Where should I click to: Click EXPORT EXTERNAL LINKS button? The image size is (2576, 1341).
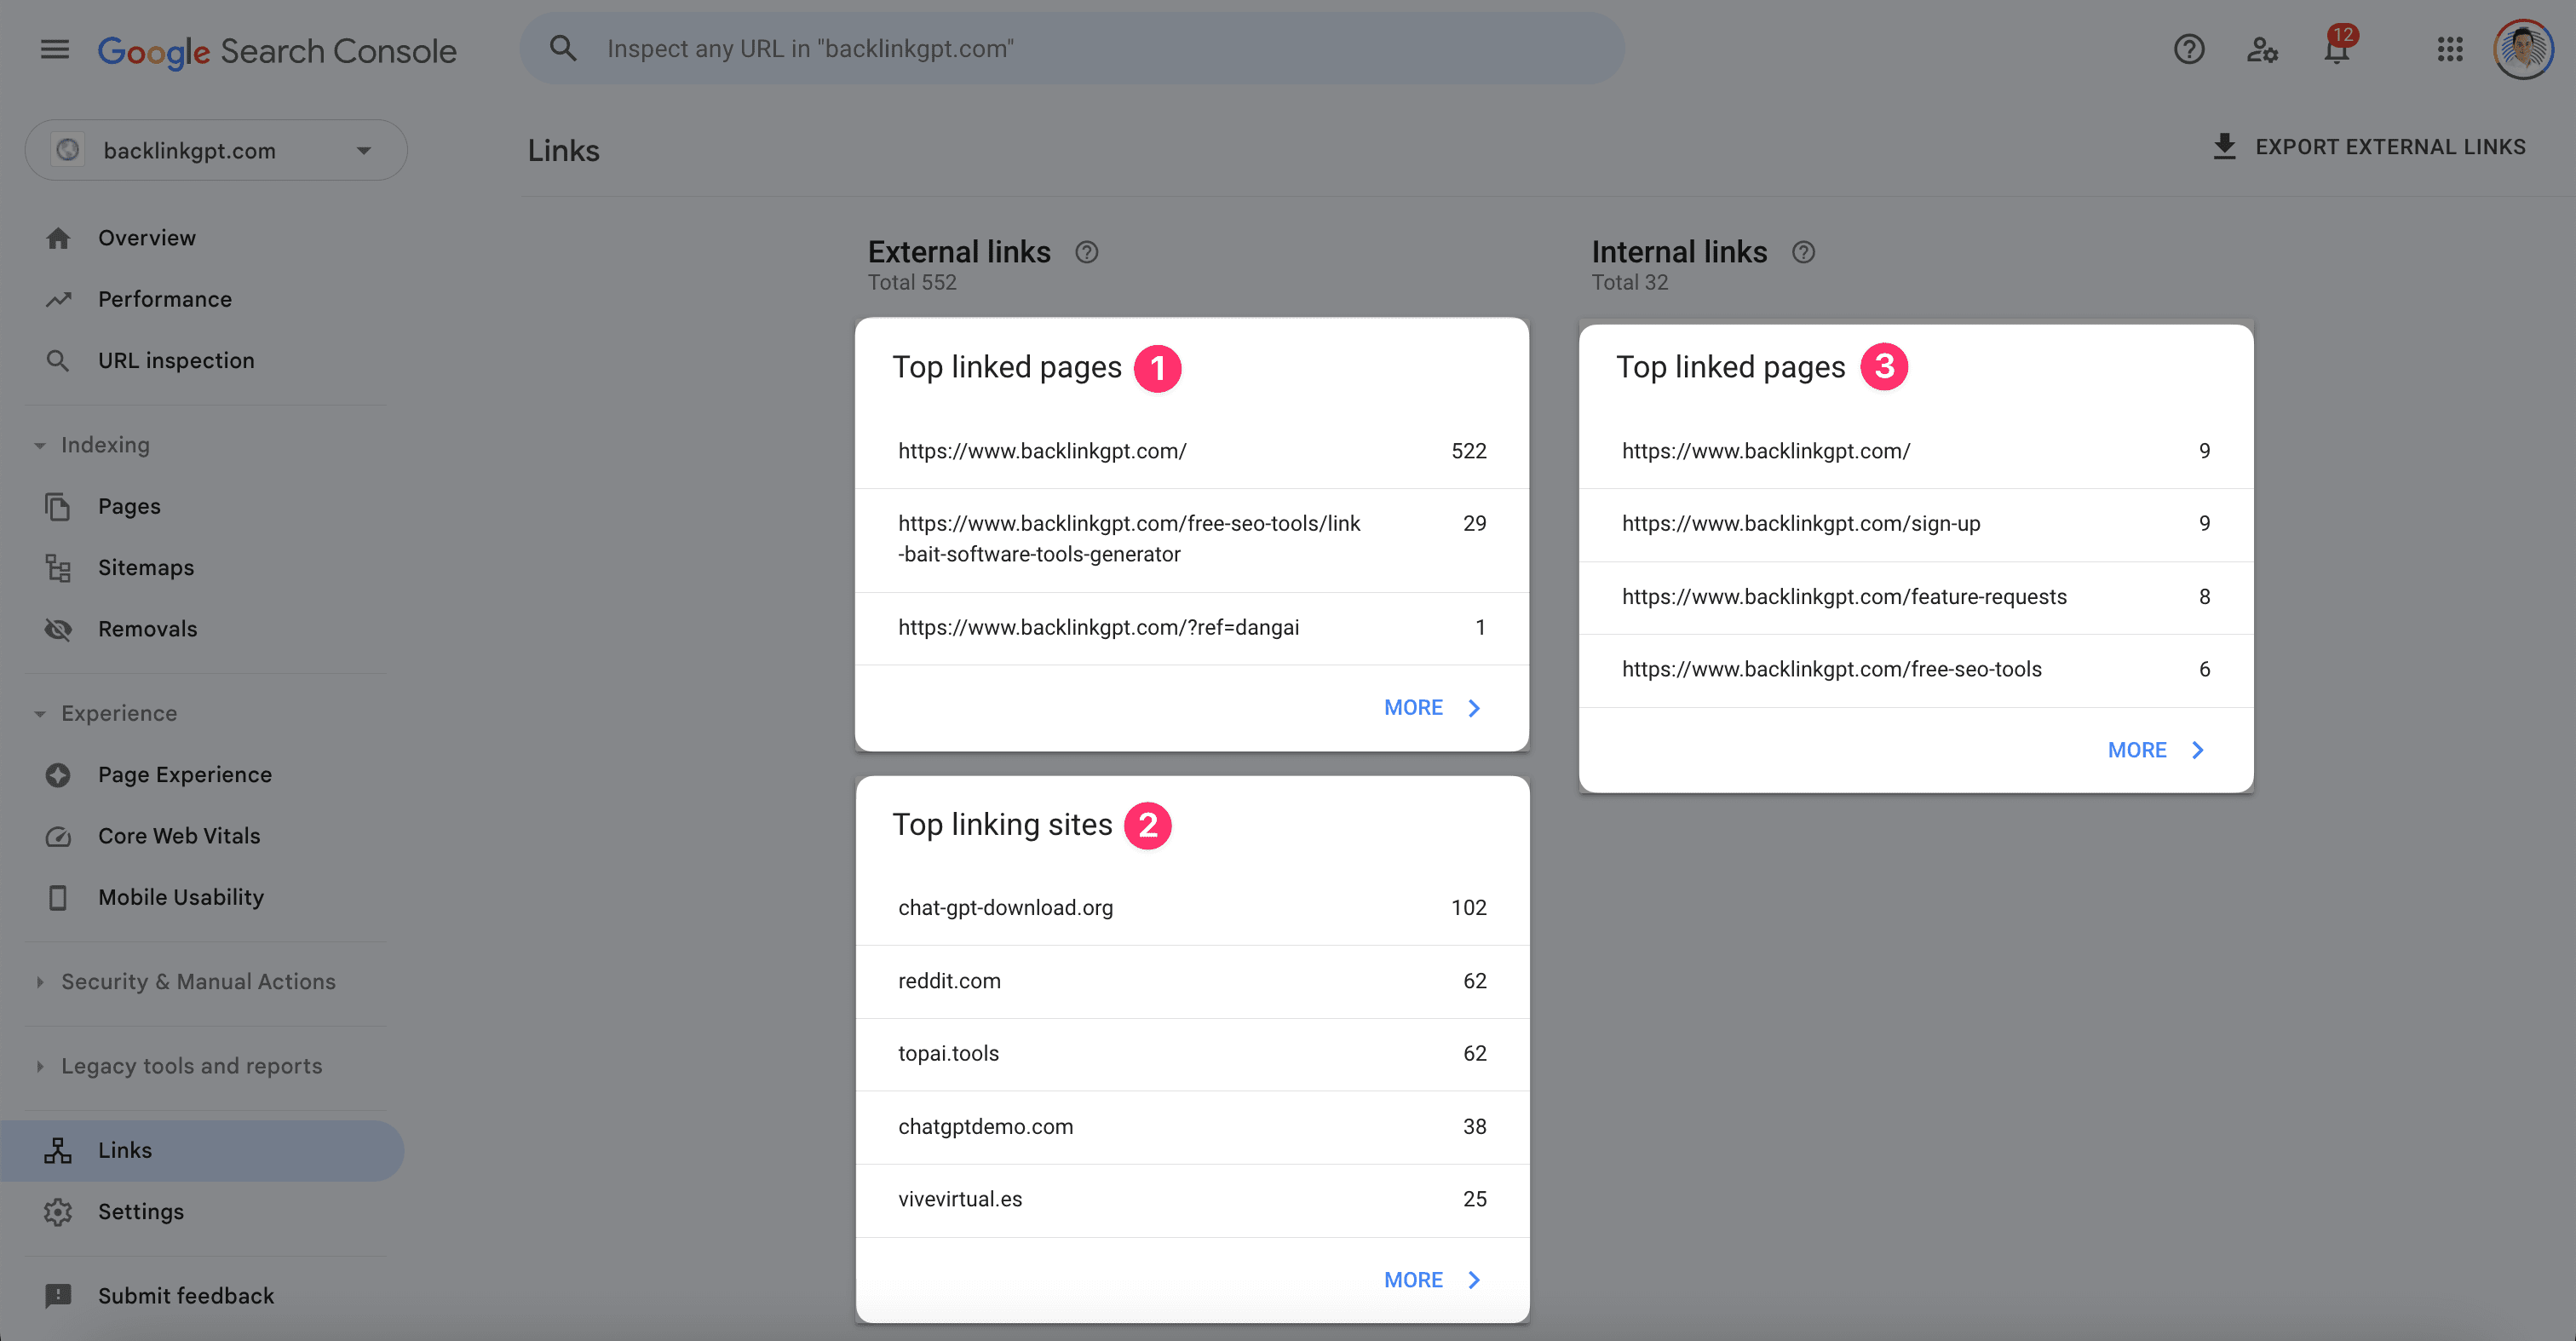2368,147
